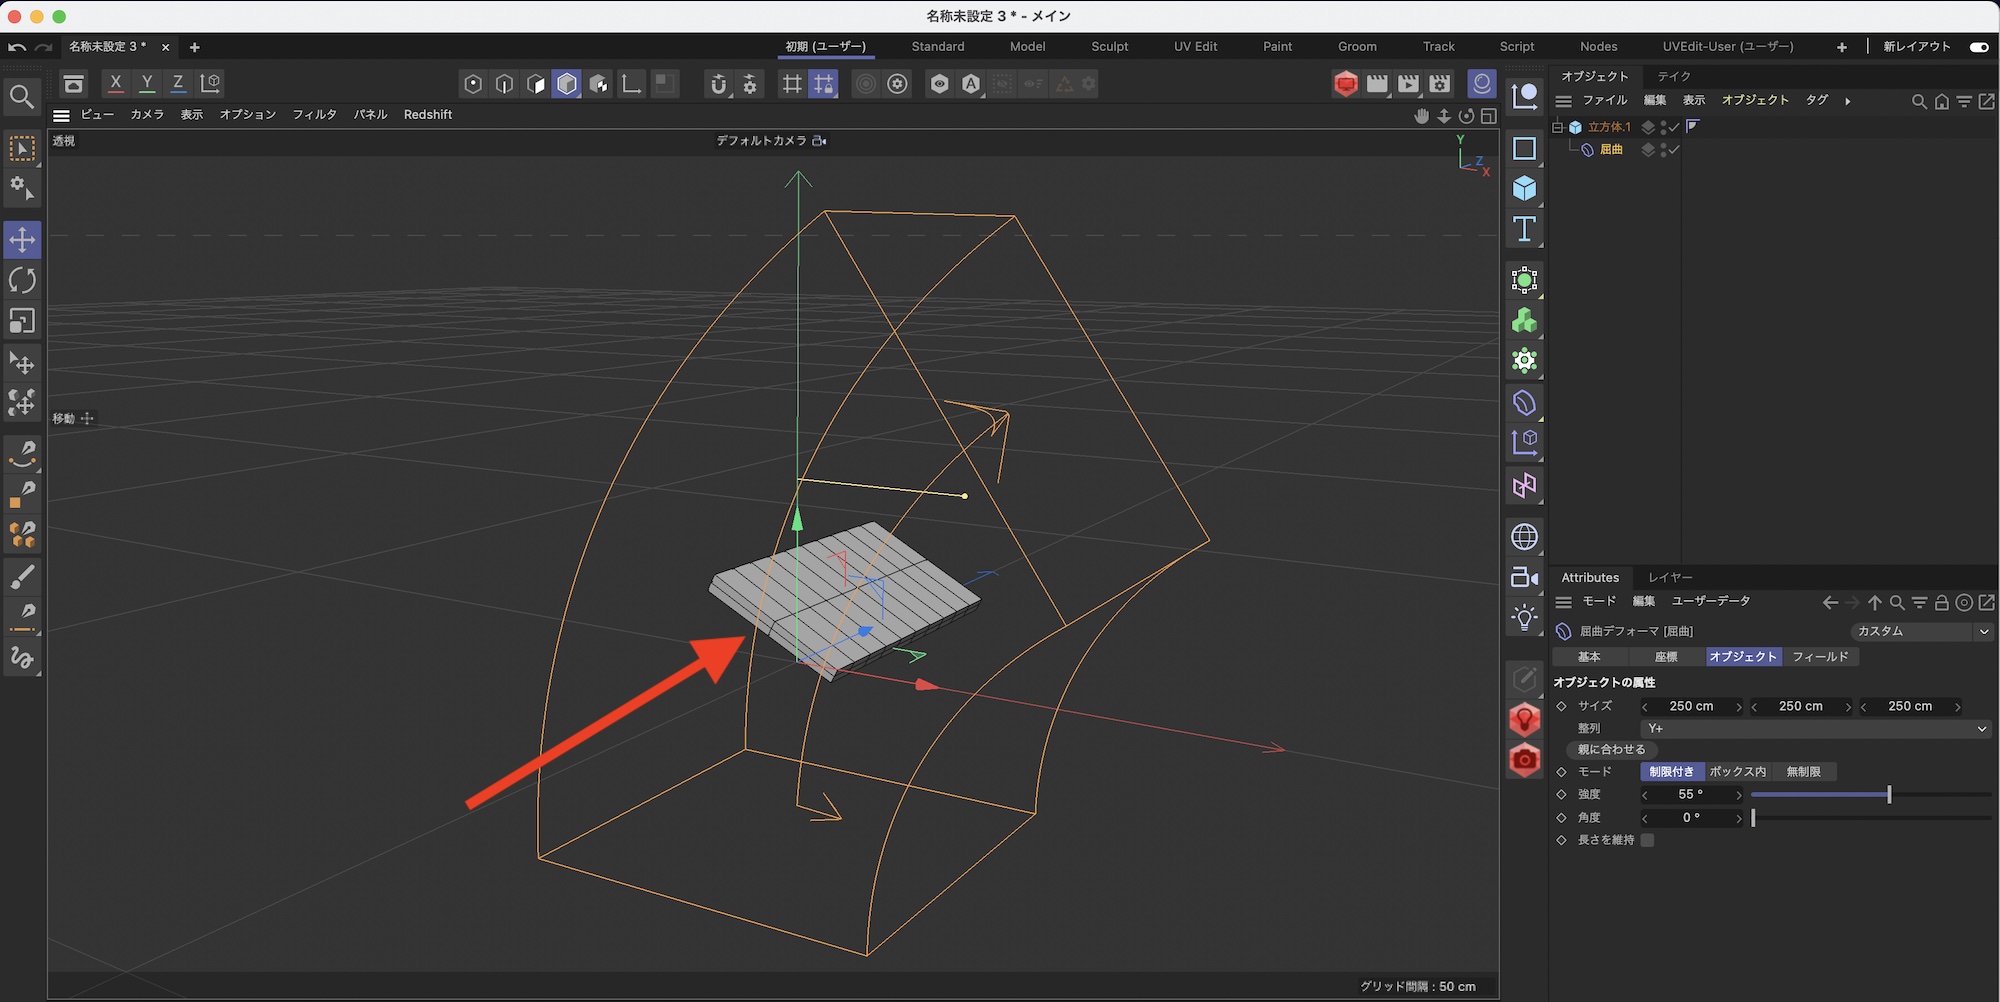The height and width of the screenshot is (1002, 2000).
Task: Toggle the enable checkmark of 屈曲 object
Action: point(1673,150)
